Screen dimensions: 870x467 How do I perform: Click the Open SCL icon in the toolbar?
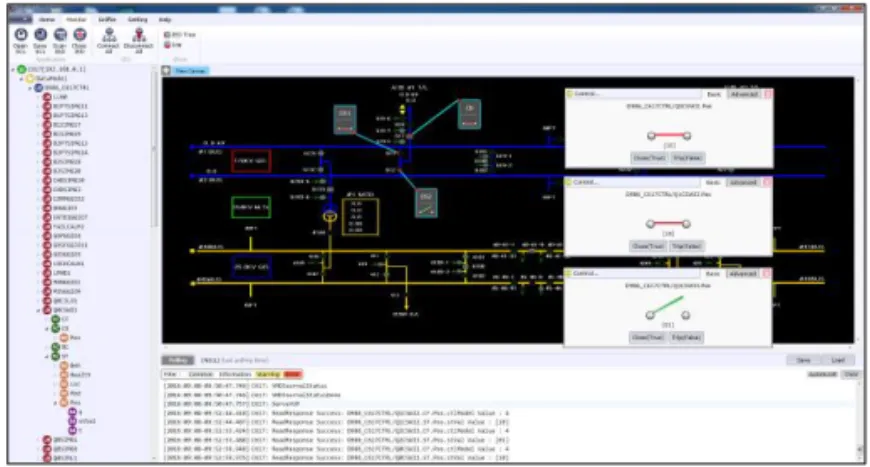[x=21, y=35]
